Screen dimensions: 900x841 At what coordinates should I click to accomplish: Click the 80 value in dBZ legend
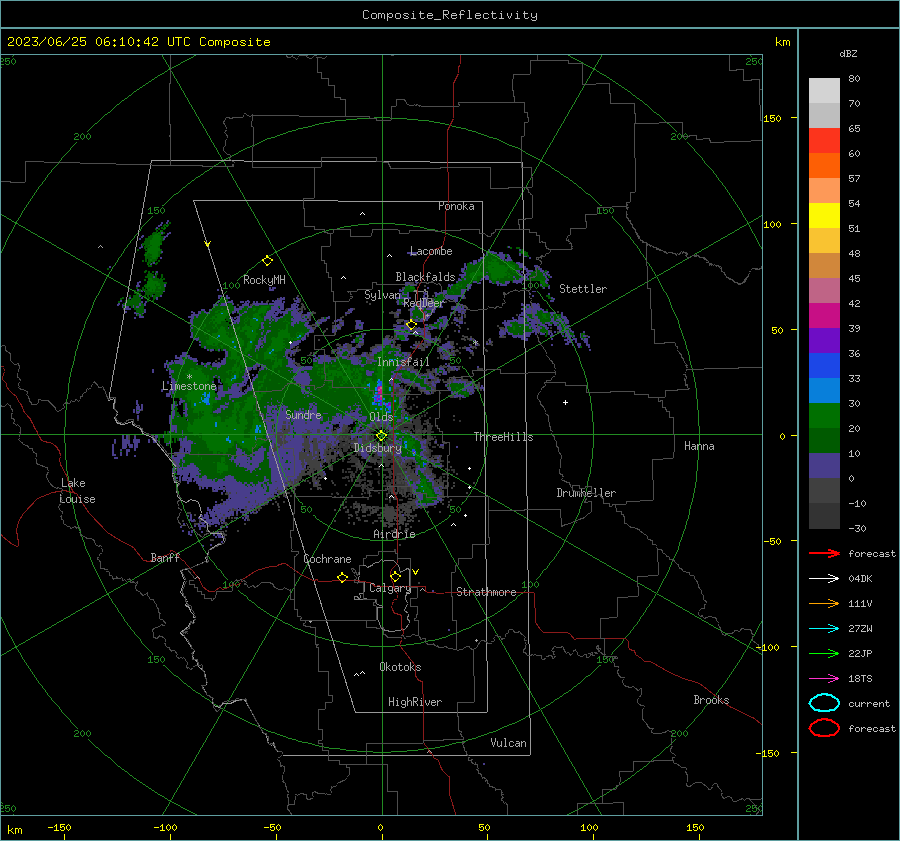click(854, 79)
